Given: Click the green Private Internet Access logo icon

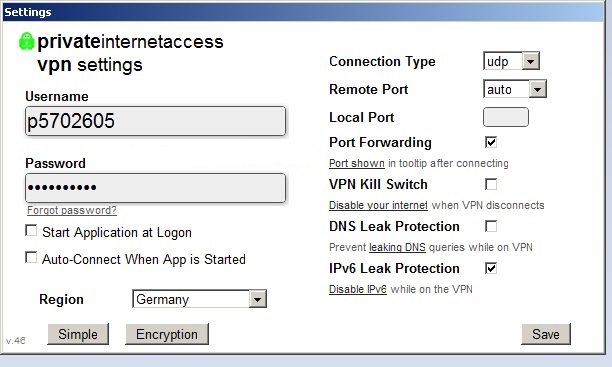Looking at the screenshot, I should click(27, 41).
